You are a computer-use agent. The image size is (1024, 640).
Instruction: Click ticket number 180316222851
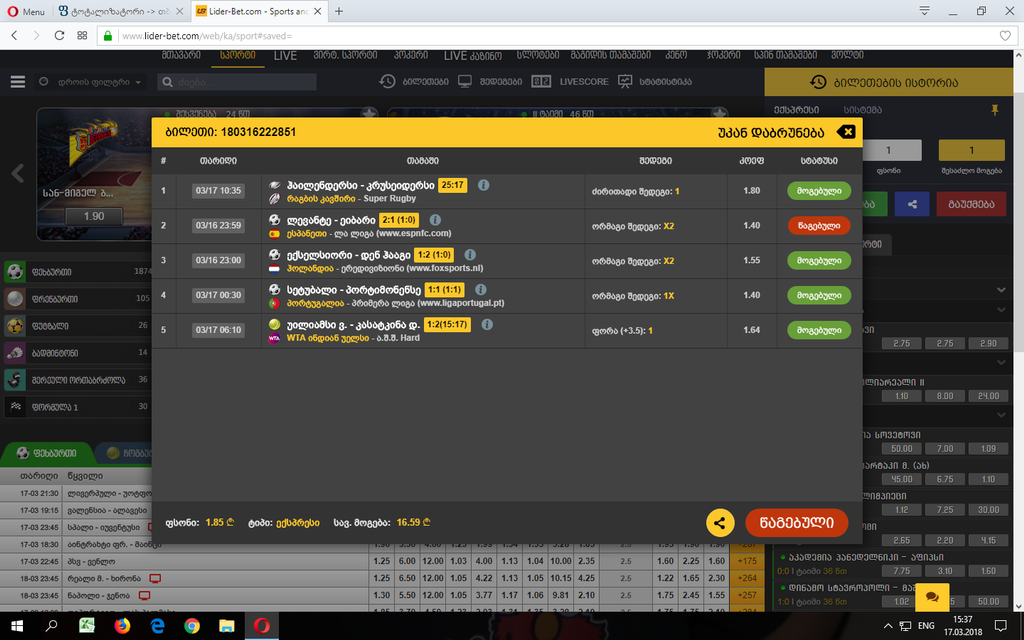click(x=258, y=132)
